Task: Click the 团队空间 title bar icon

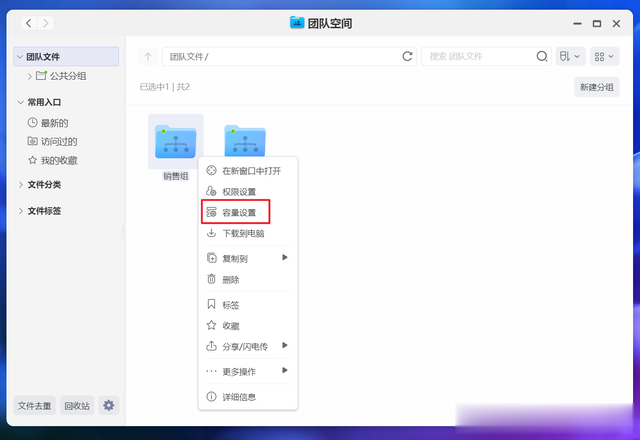Action: 297,22
